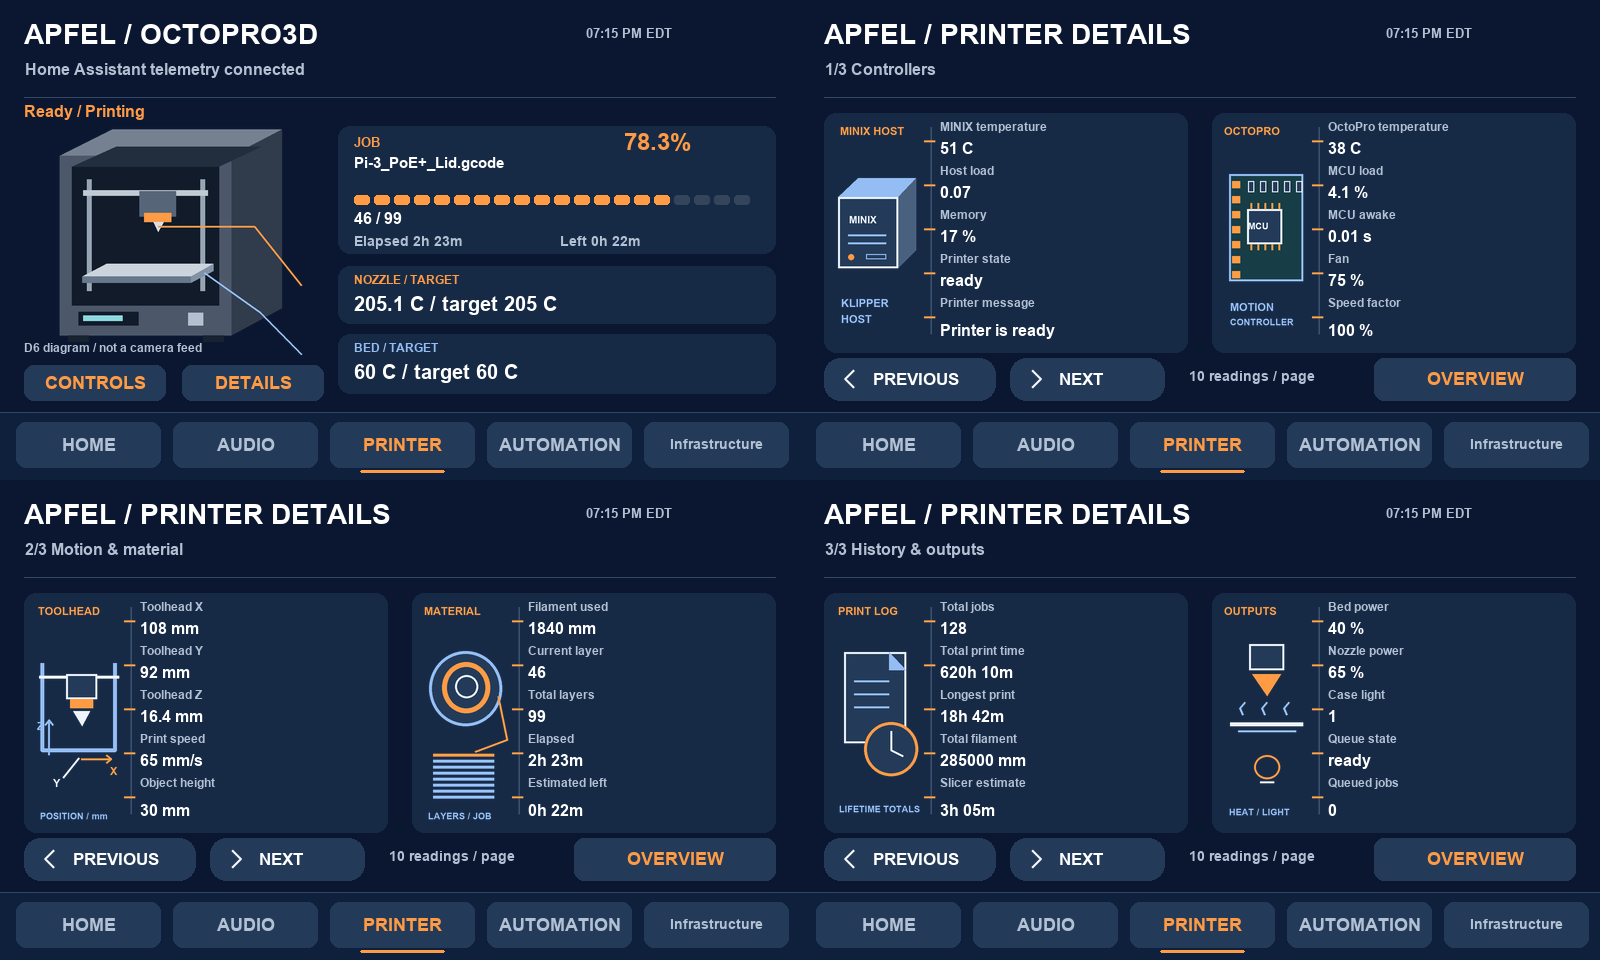
Task: Click the 65 mm/s print speed value
Action: tap(171, 761)
